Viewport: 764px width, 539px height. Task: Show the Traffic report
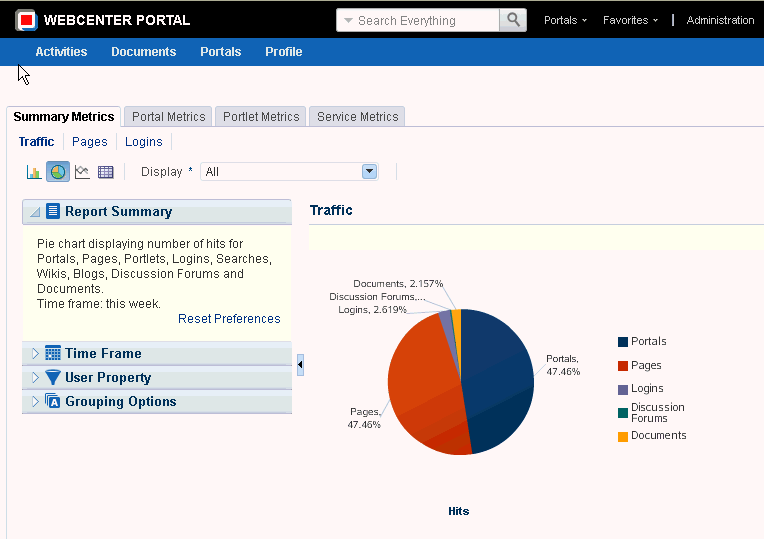click(36, 141)
